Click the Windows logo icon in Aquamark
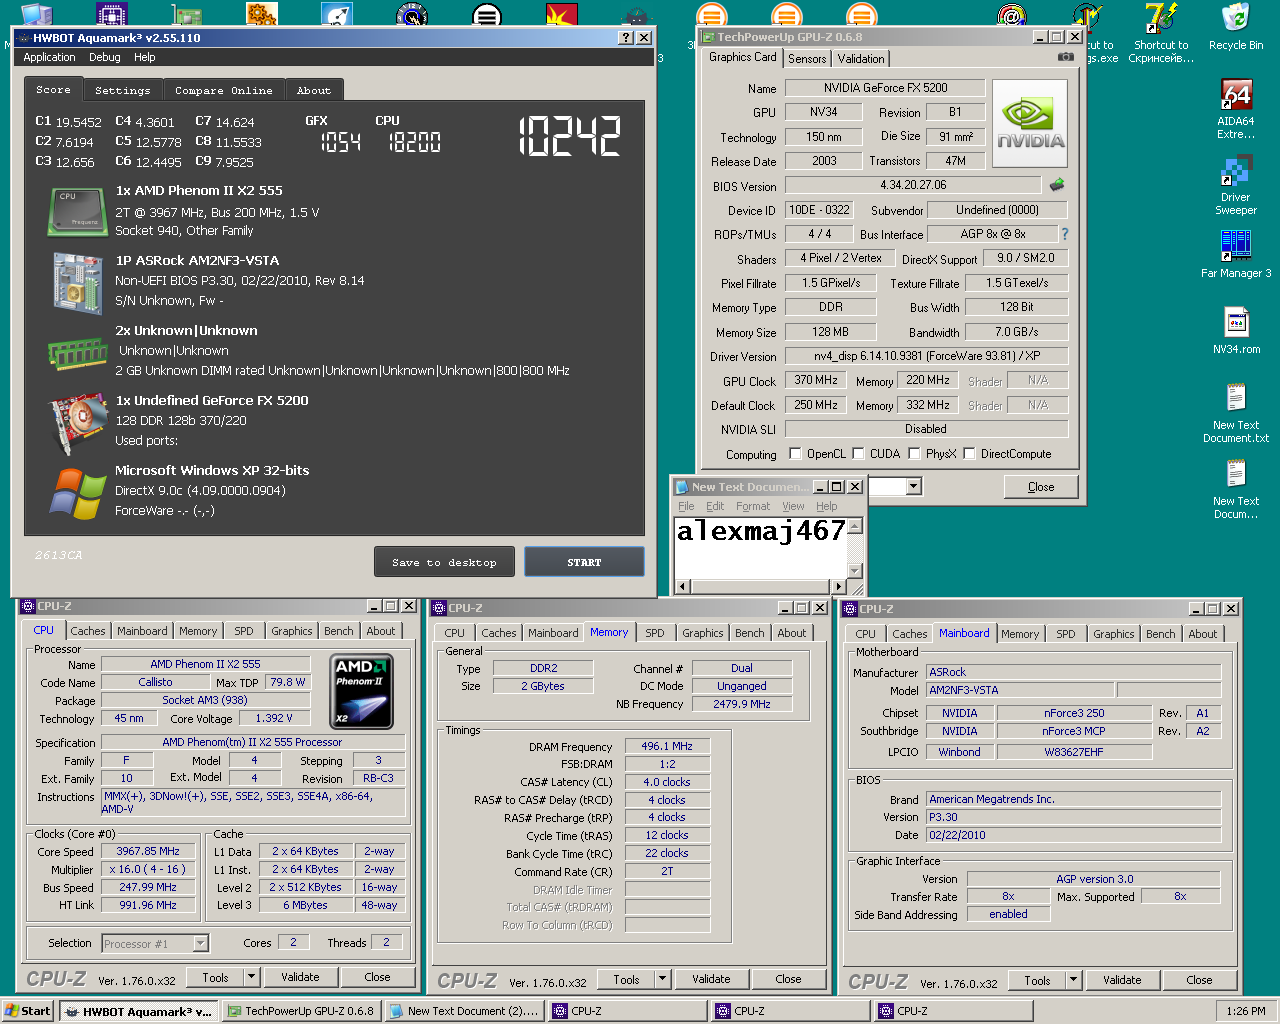Image resolution: width=1280 pixels, height=1024 pixels. click(78, 493)
